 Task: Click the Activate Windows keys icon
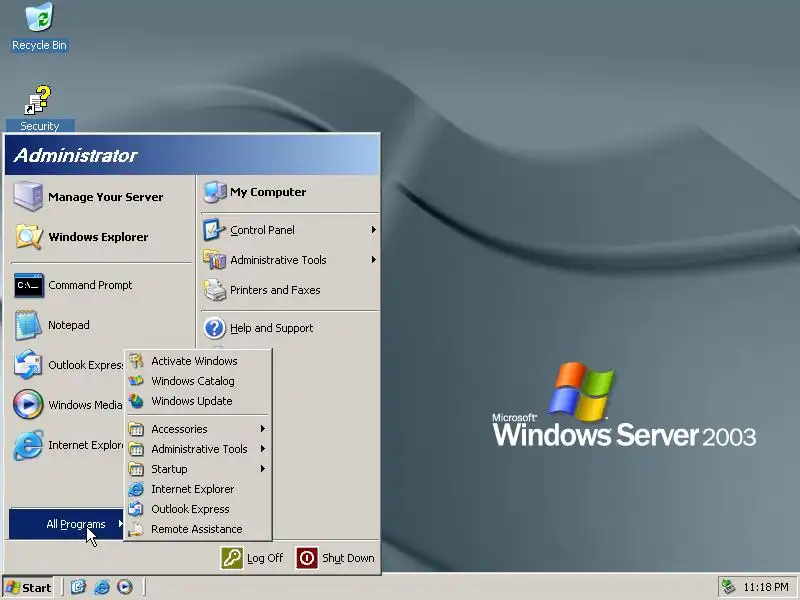[x=136, y=361]
